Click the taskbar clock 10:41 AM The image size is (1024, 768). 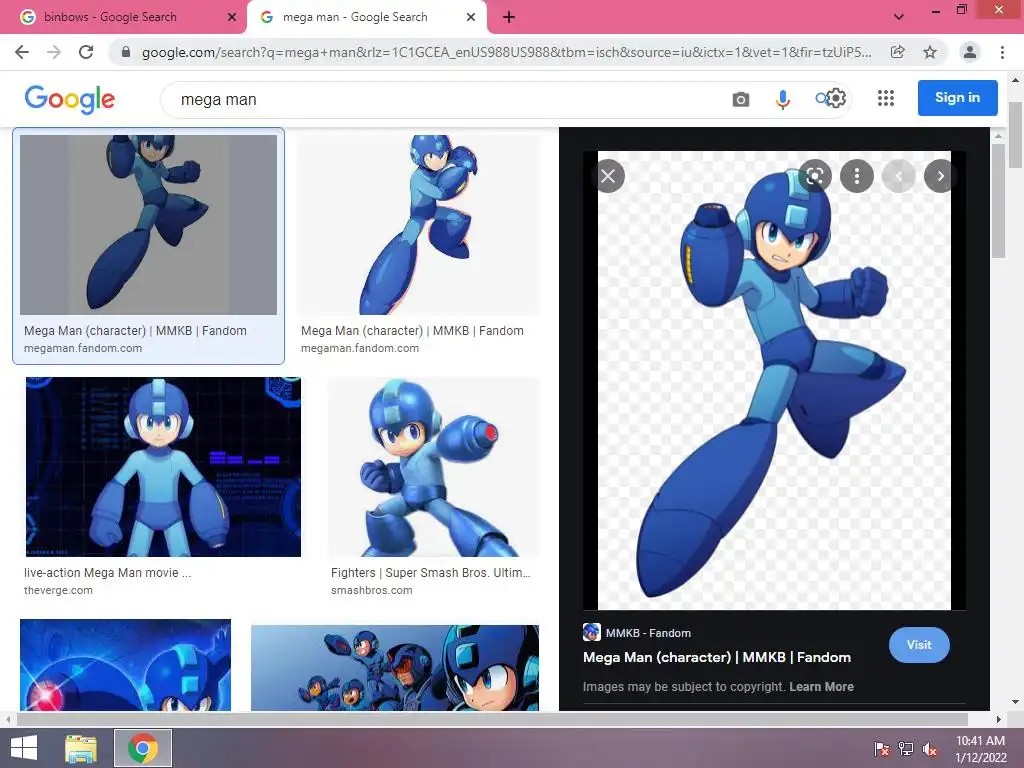coord(980,741)
